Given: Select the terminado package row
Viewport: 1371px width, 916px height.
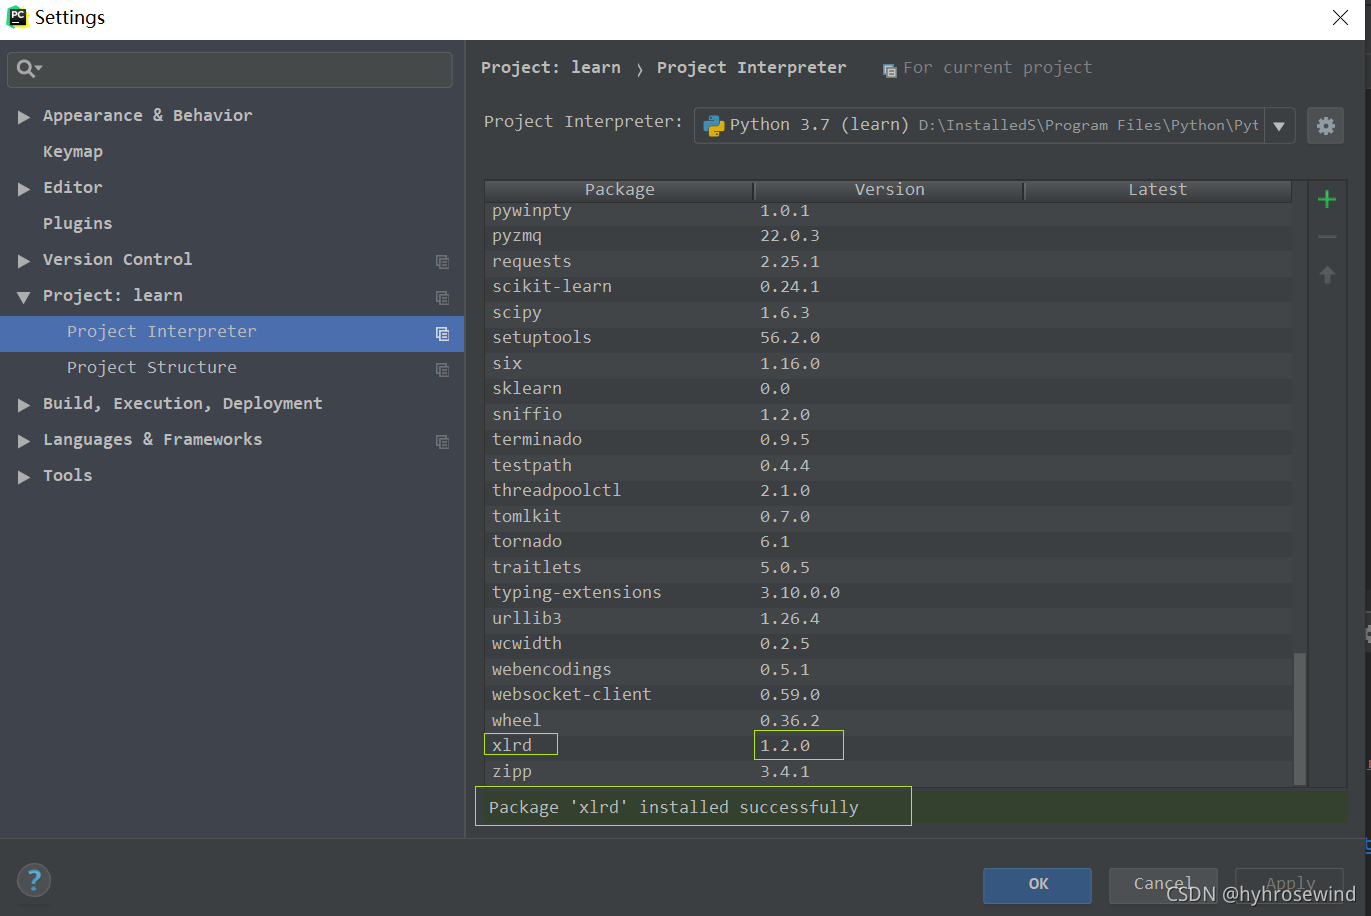Looking at the screenshot, I should coord(888,440).
